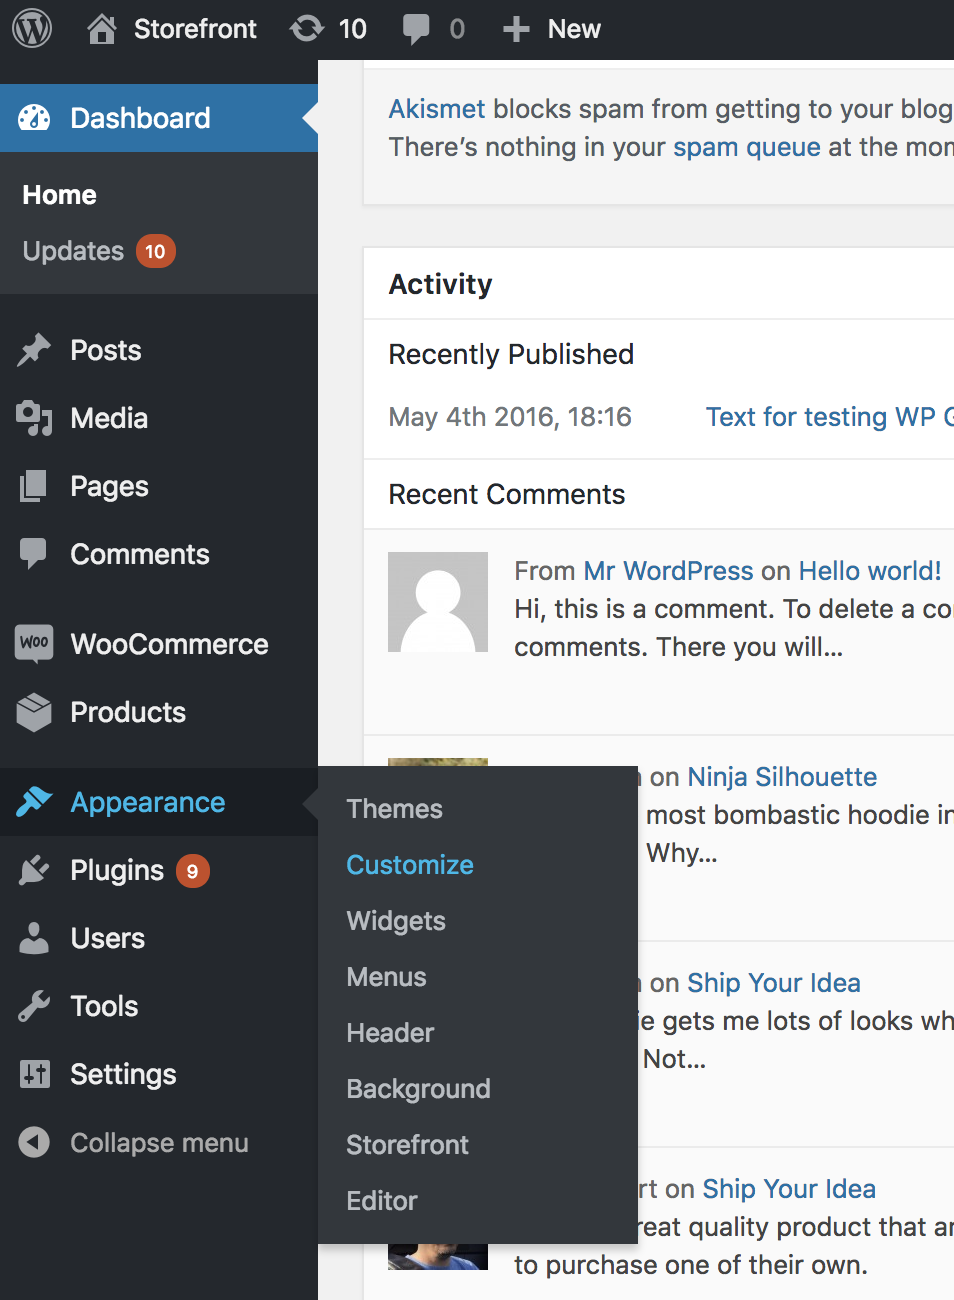Expand the Appearance menu
The image size is (954, 1300).
147,802
